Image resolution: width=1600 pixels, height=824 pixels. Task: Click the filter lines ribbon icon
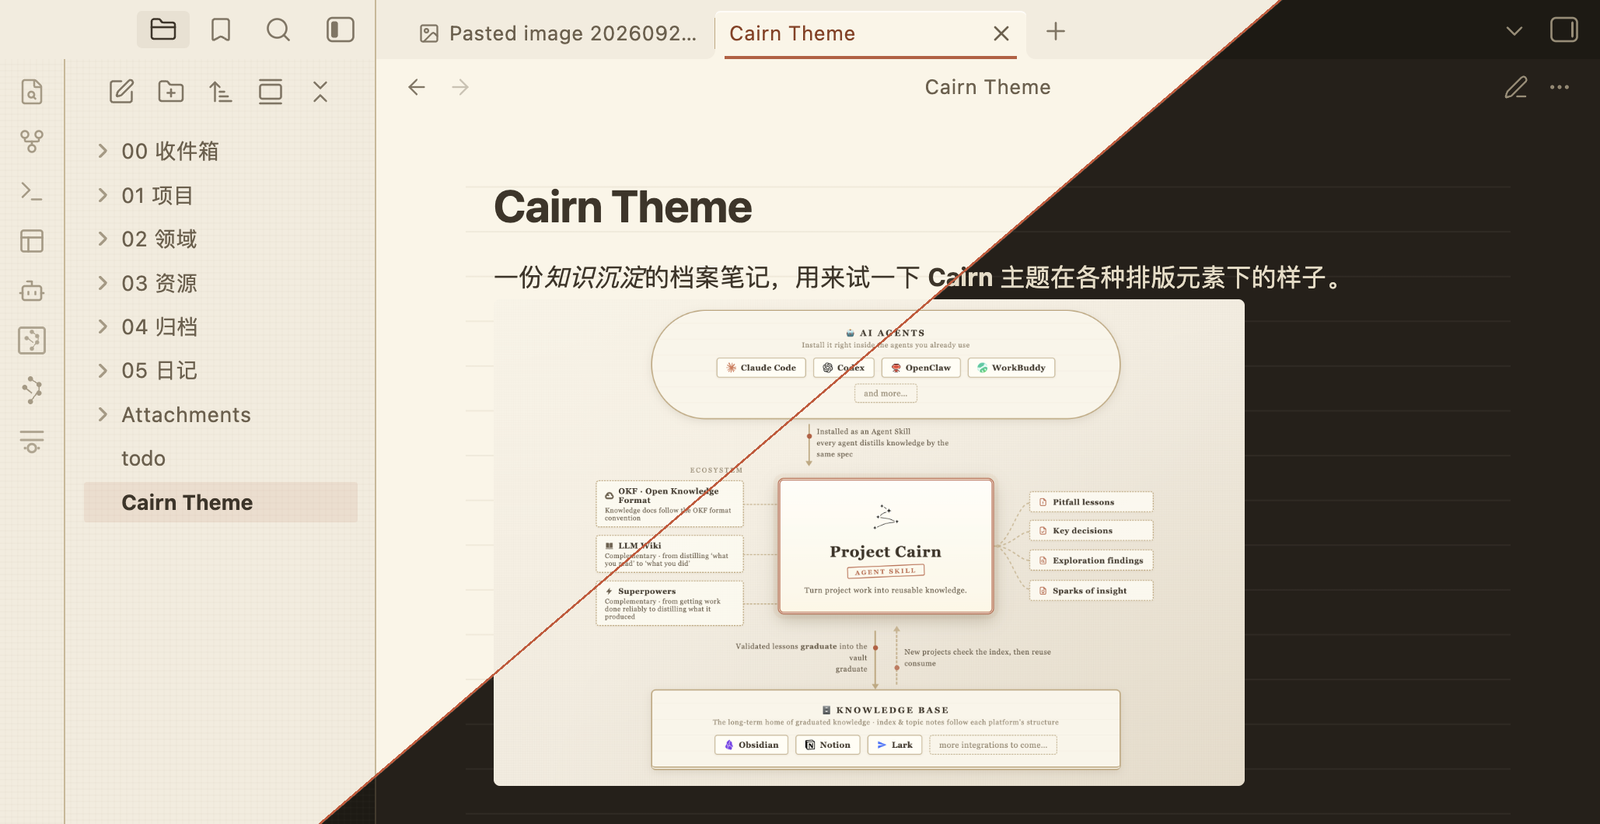point(32,441)
